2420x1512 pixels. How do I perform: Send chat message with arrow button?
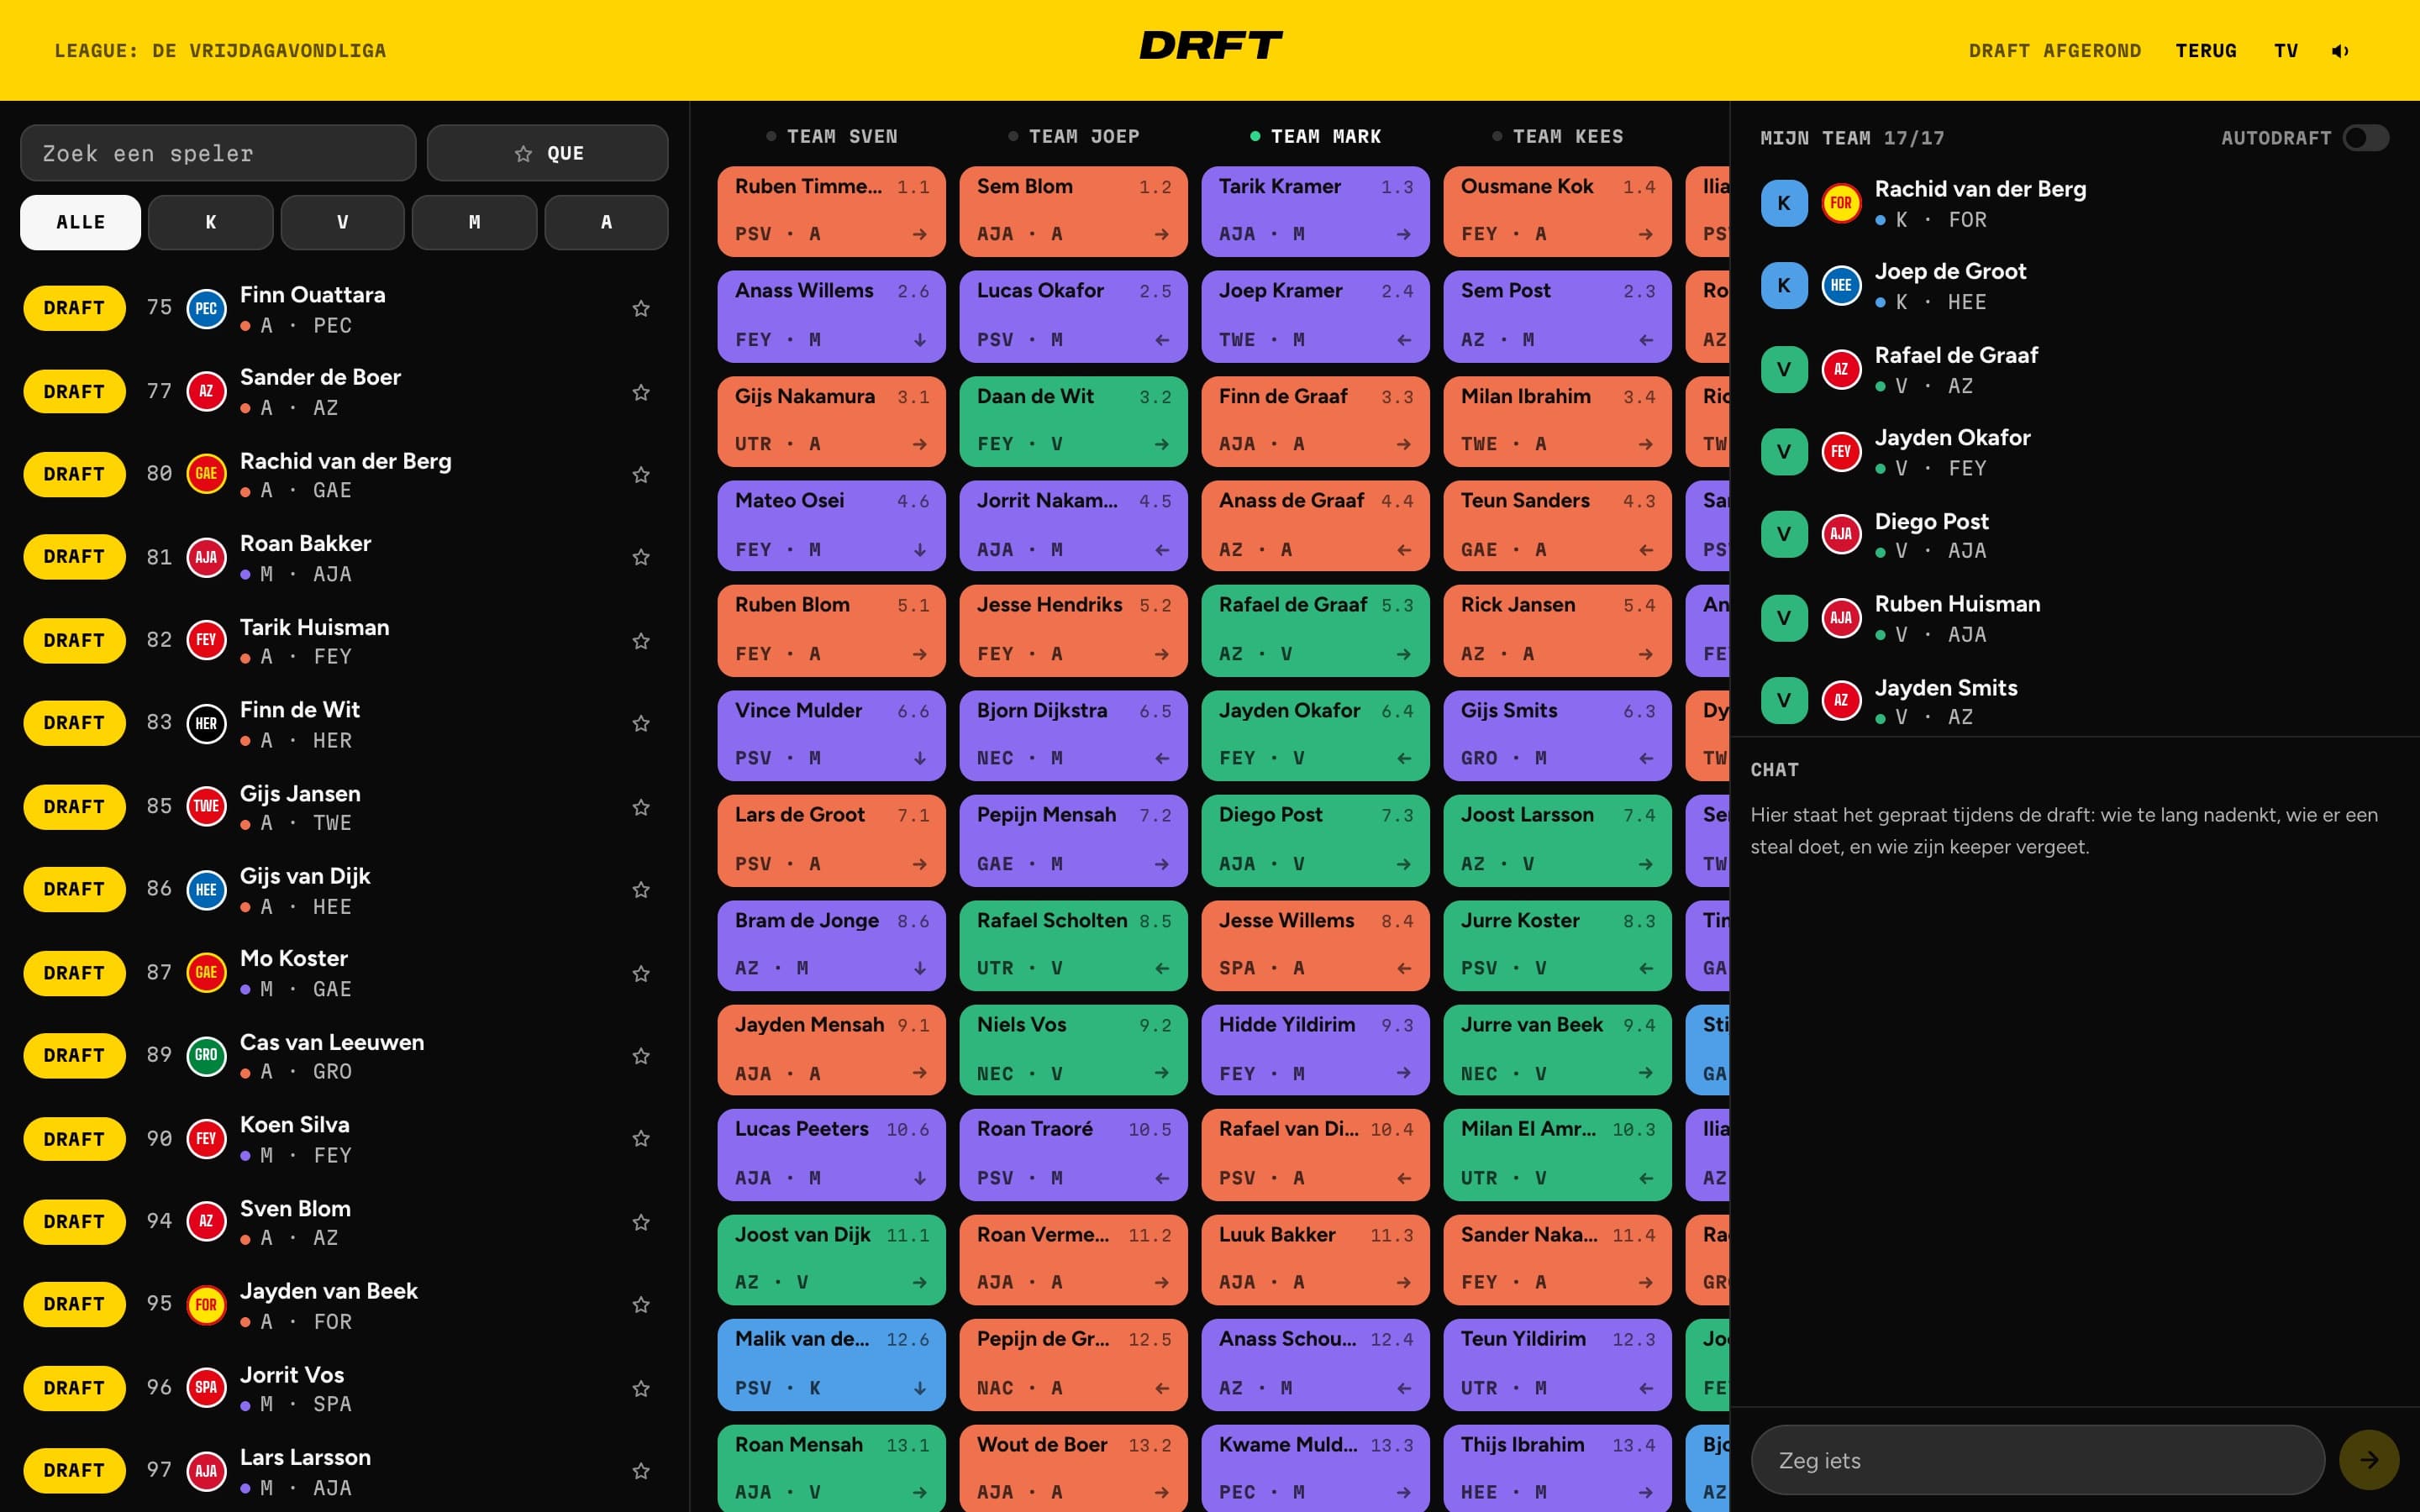(x=2369, y=1460)
